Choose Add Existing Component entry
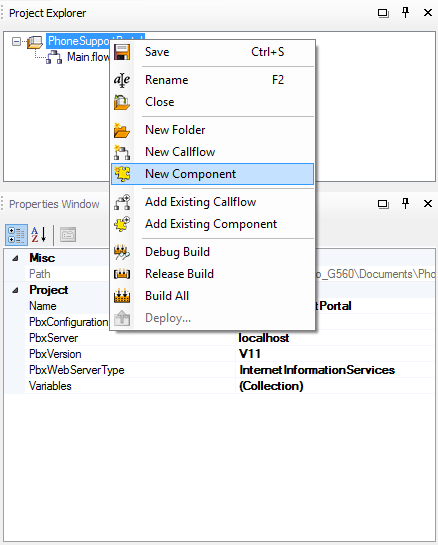The image size is (438, 545). (212, 224)
